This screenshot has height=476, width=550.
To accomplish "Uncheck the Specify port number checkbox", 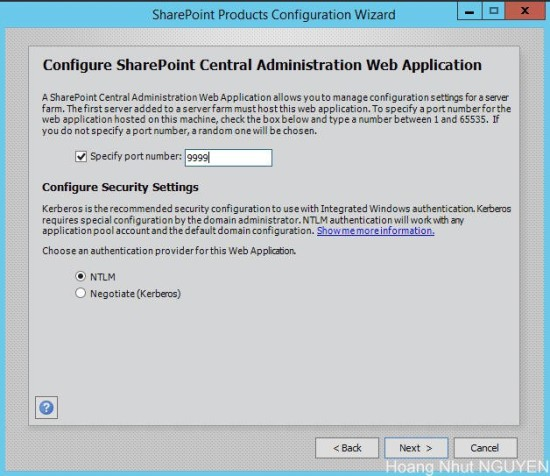I will click(x=81, y=156).
